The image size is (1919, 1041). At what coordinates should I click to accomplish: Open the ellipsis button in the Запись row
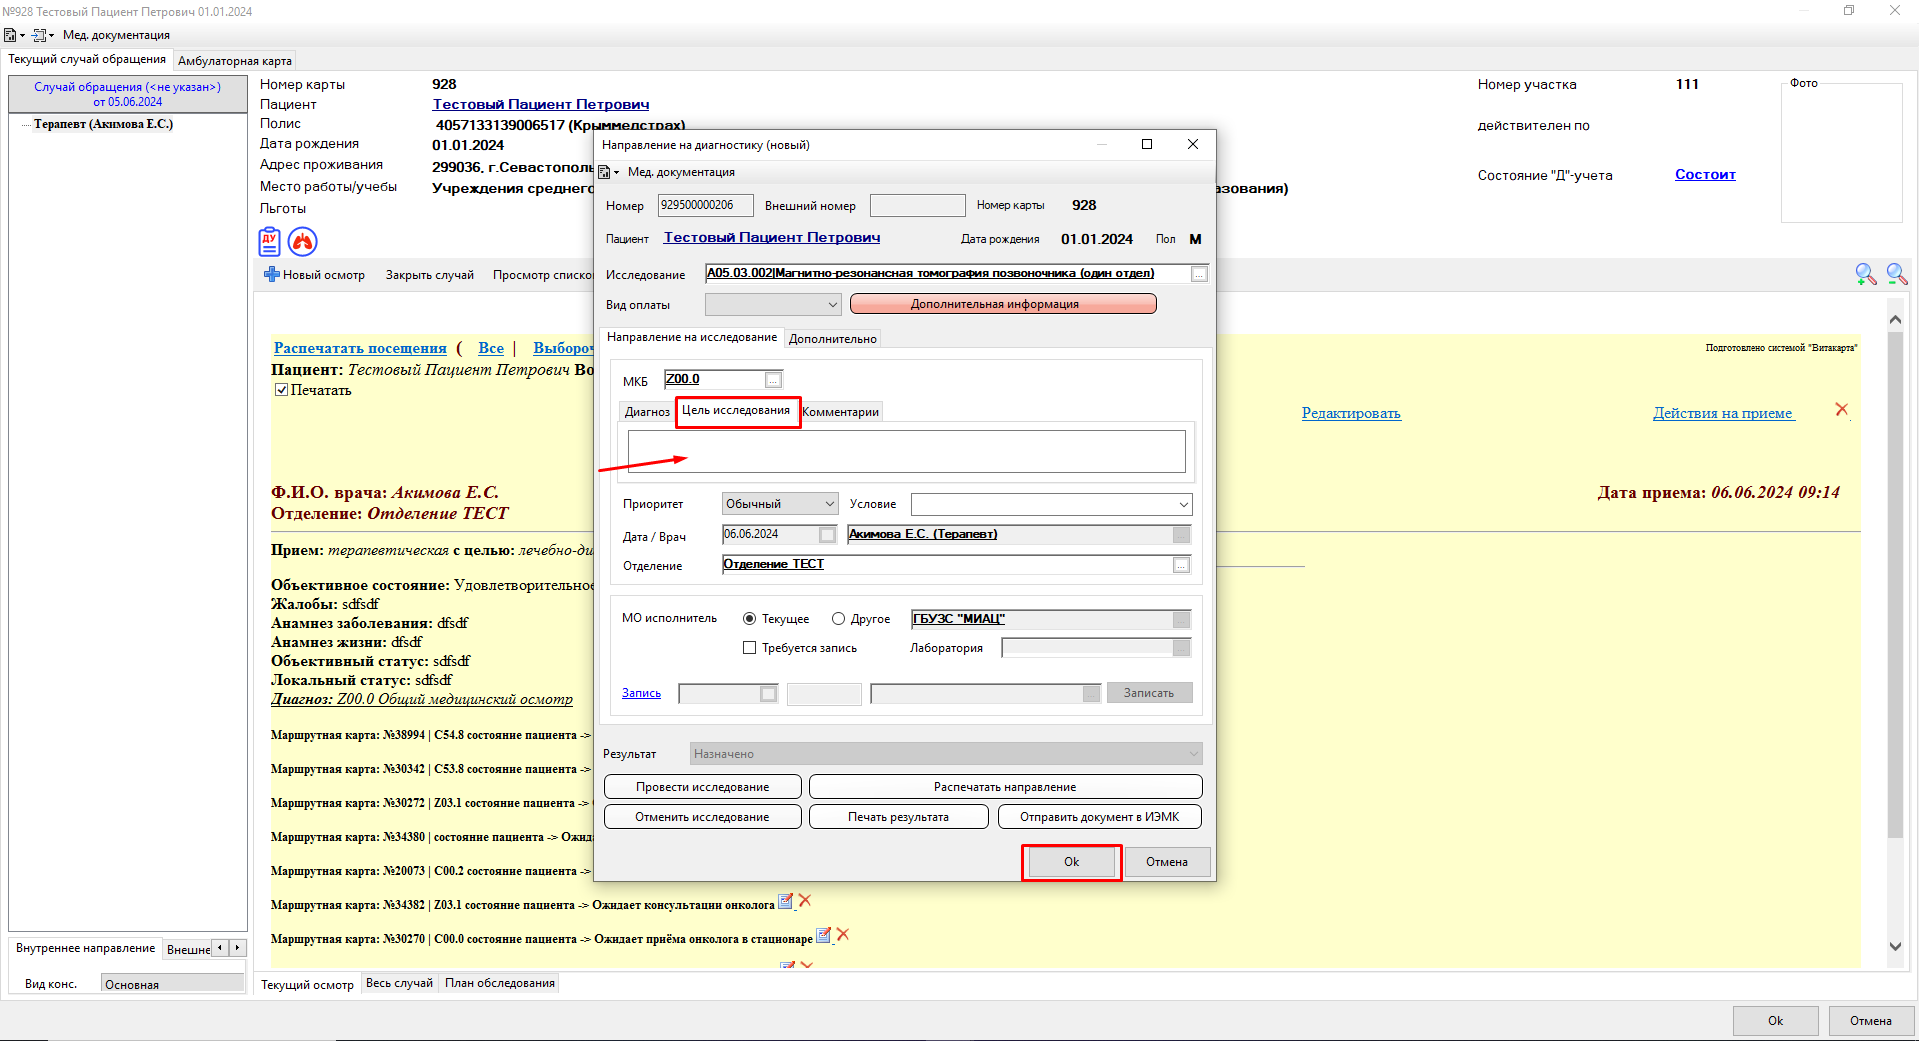[x=1091, y=694]
